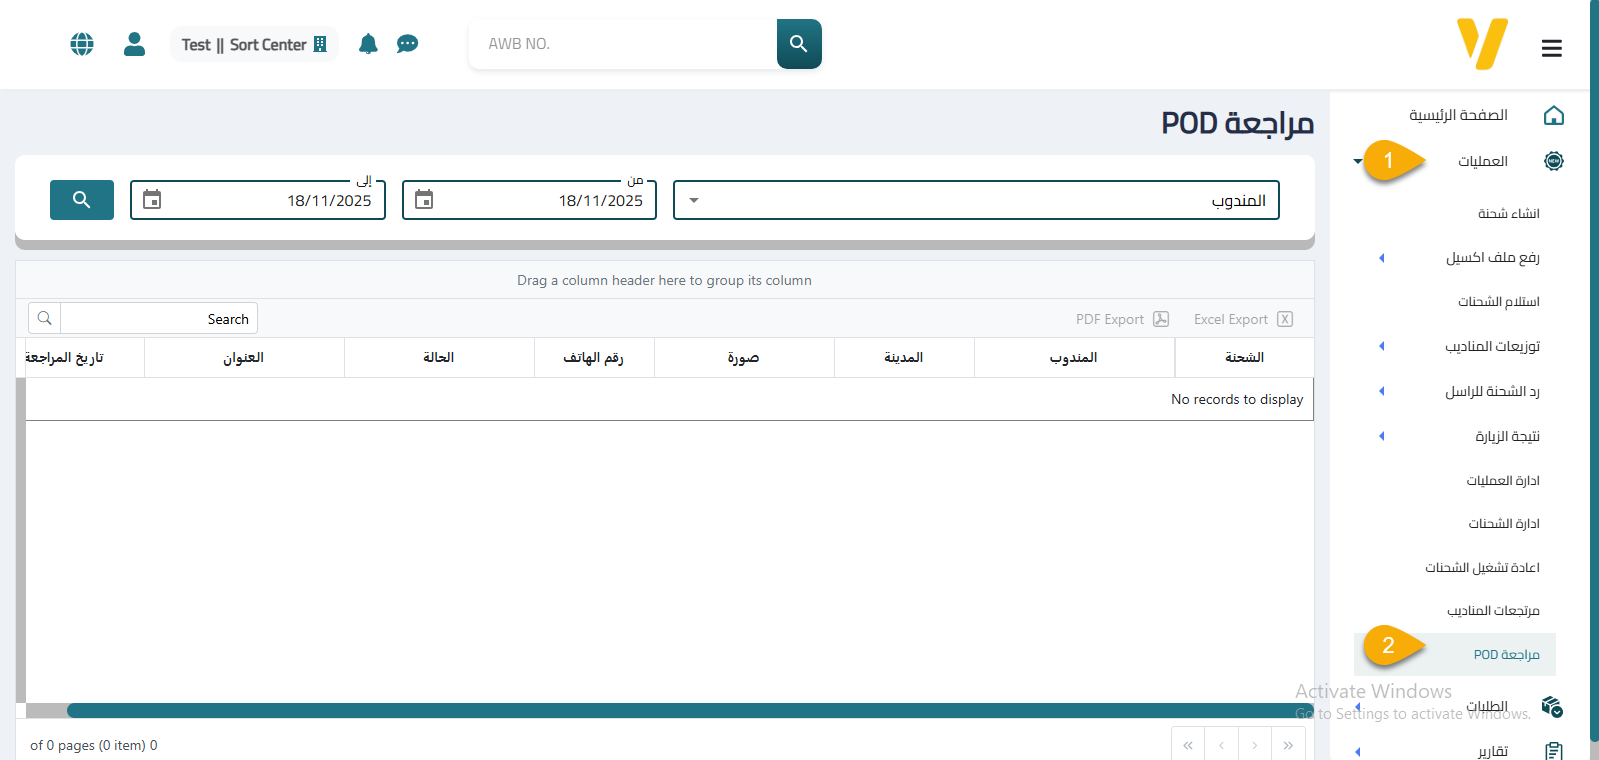Expand the رفع ملف اكسيل submenu arrow
This screenshot has height=760, width=1599.
pos(1382,258)
